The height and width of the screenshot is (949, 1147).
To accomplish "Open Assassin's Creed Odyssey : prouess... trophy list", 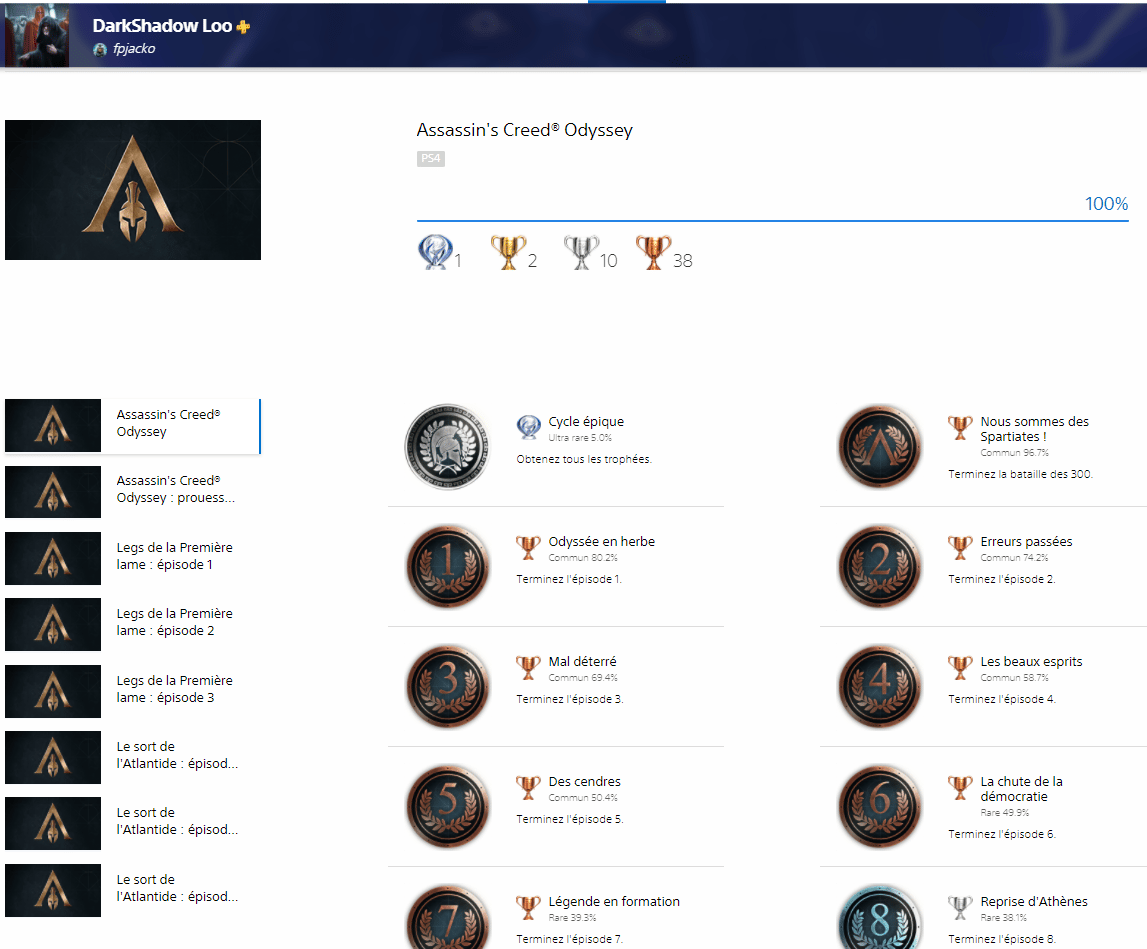I will (x=133, y=492).
